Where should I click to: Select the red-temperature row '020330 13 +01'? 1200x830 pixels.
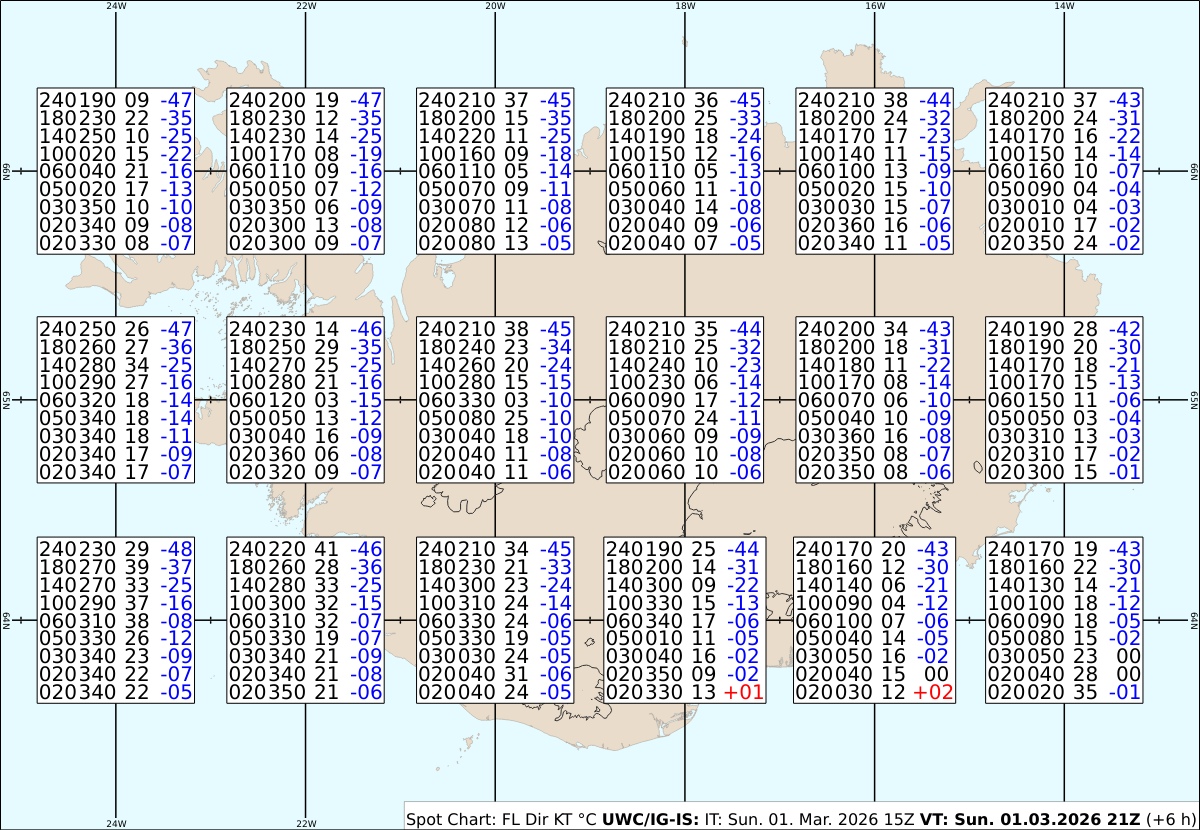685,692
